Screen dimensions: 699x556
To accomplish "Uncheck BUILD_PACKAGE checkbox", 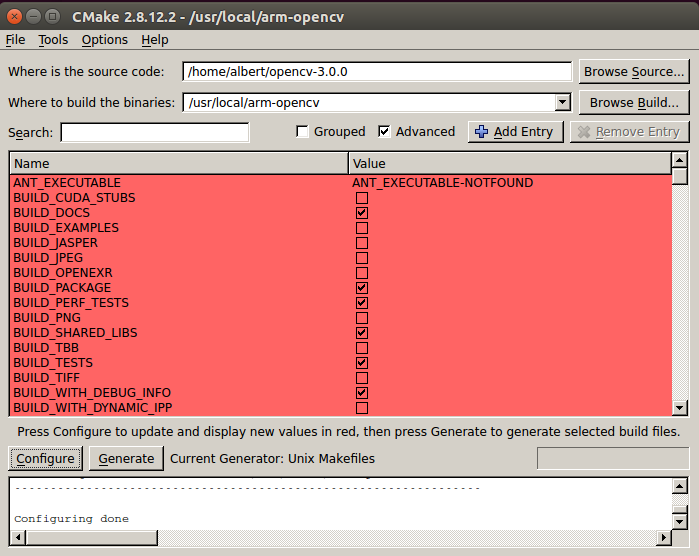I will 362,288.
